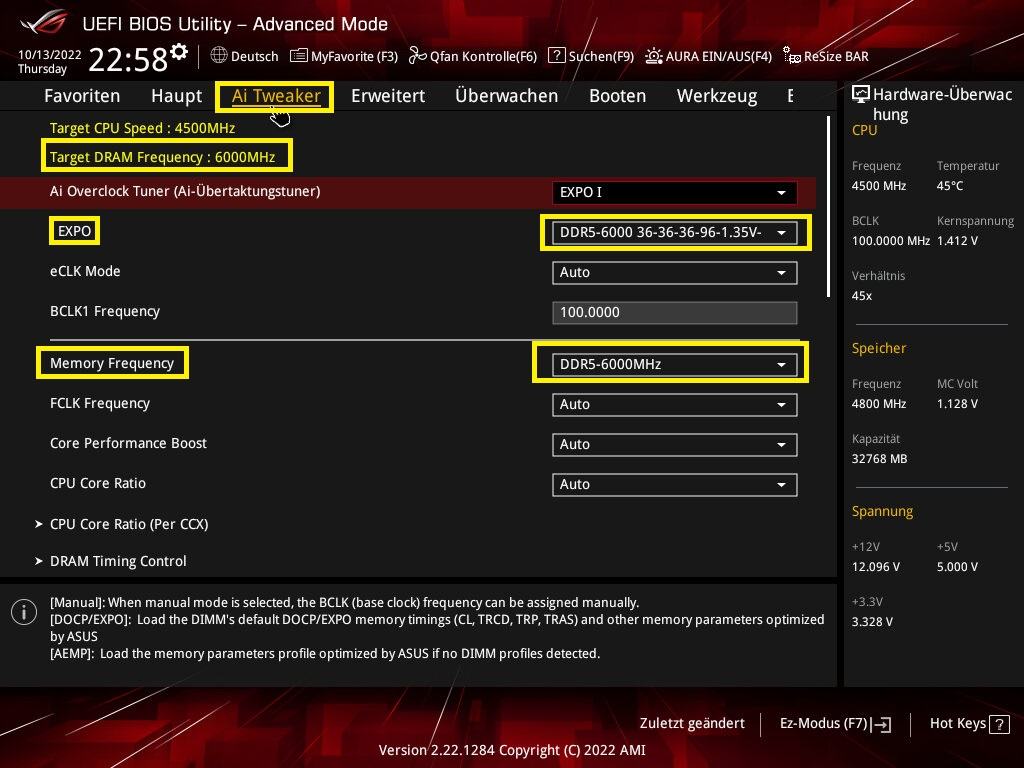Click the Ez-Modus exit arrow icon

coord(881,724)
